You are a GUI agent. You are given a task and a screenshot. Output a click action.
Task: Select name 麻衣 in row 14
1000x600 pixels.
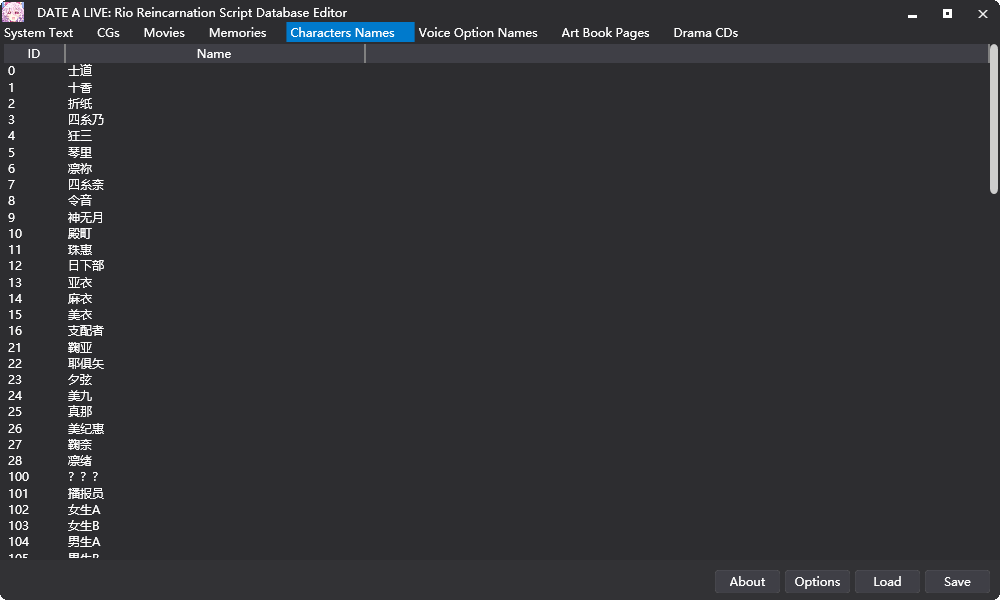click(80, 298)
